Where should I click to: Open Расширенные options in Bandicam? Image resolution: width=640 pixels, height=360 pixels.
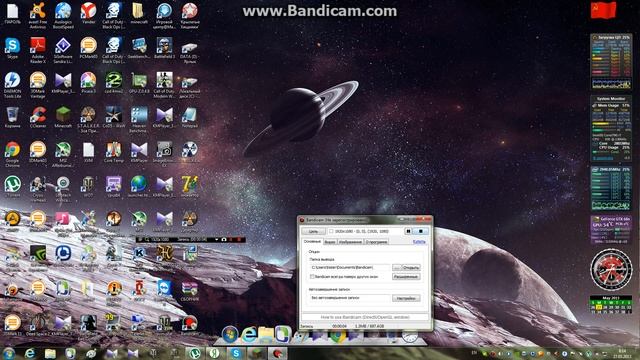(406, 277)
